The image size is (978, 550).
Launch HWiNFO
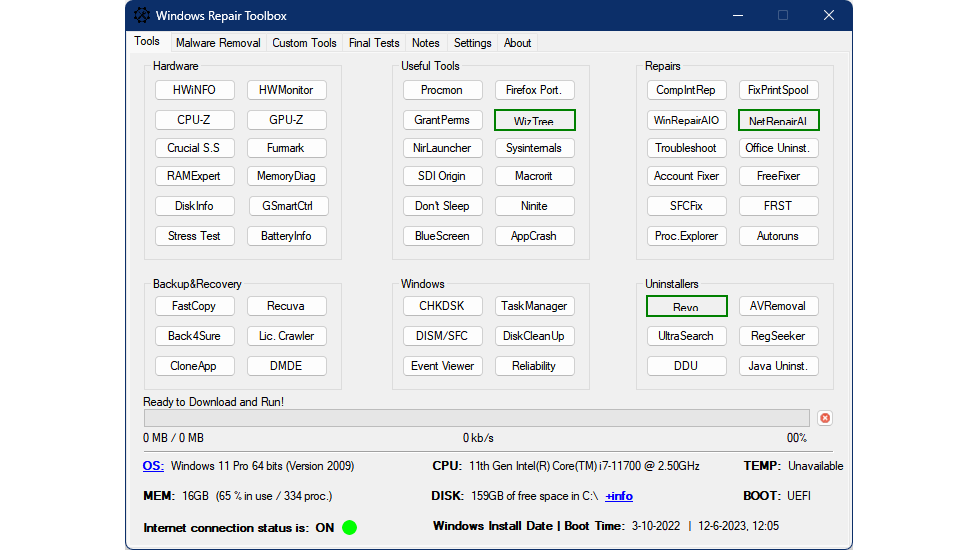(x=195, y=90)
